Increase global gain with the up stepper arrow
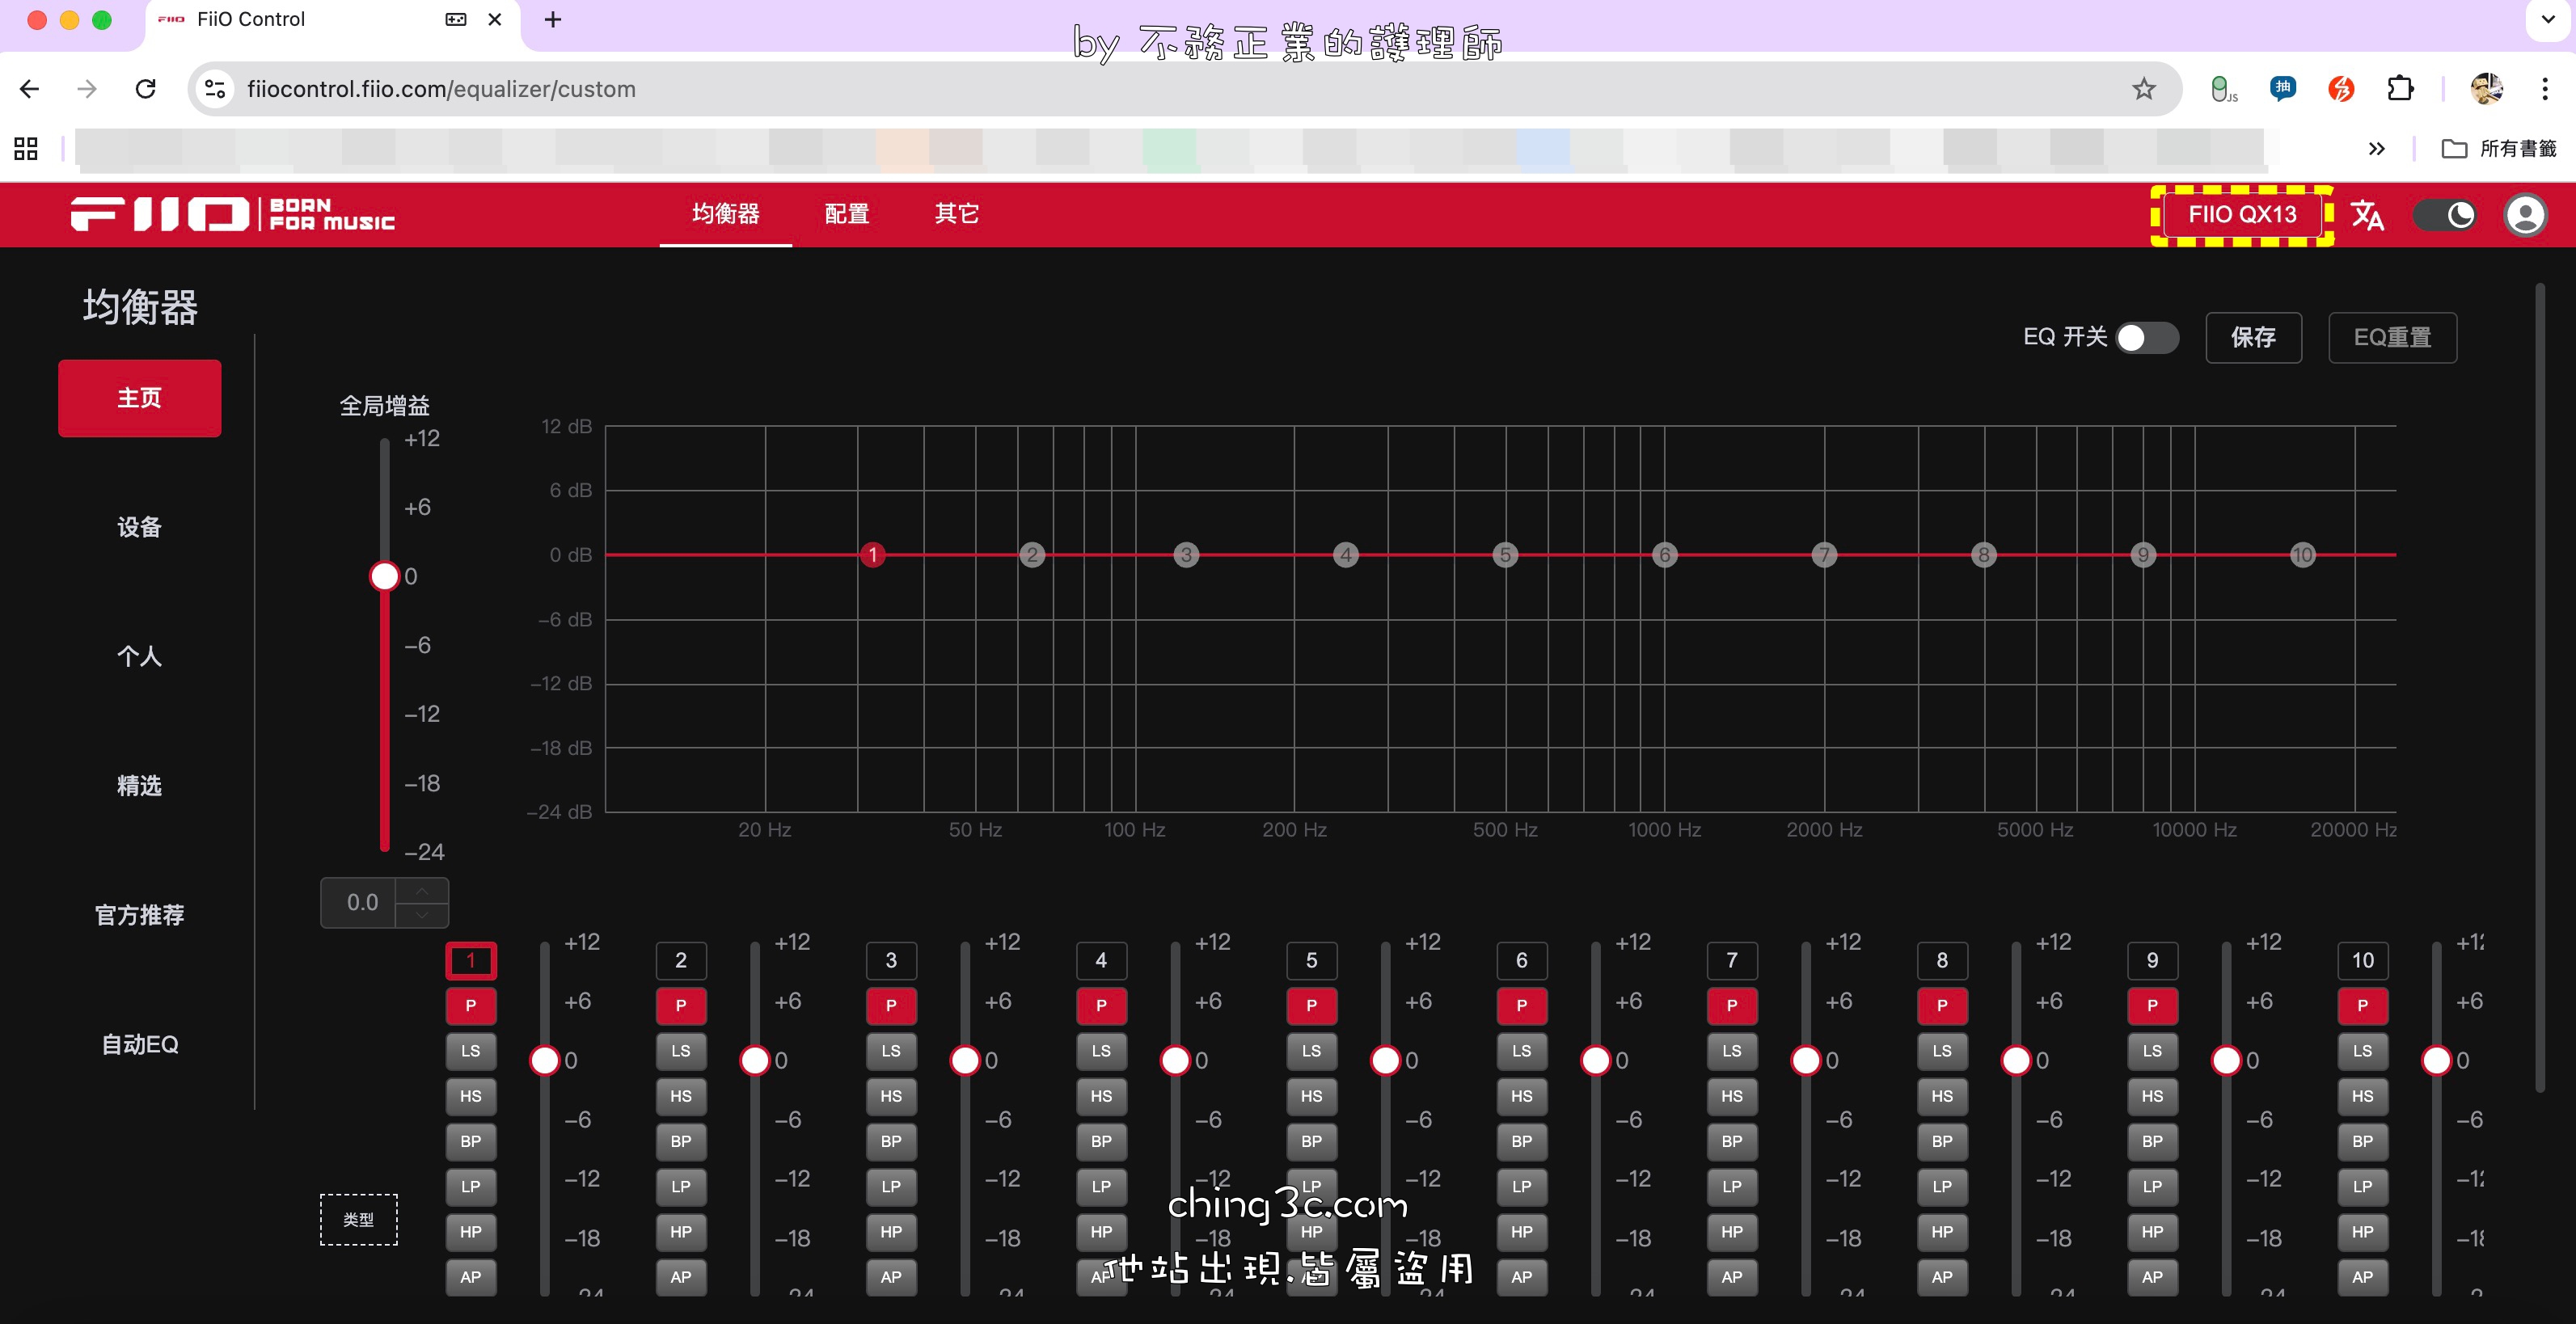This screenshot has height=1324, width=2576. 422,890
